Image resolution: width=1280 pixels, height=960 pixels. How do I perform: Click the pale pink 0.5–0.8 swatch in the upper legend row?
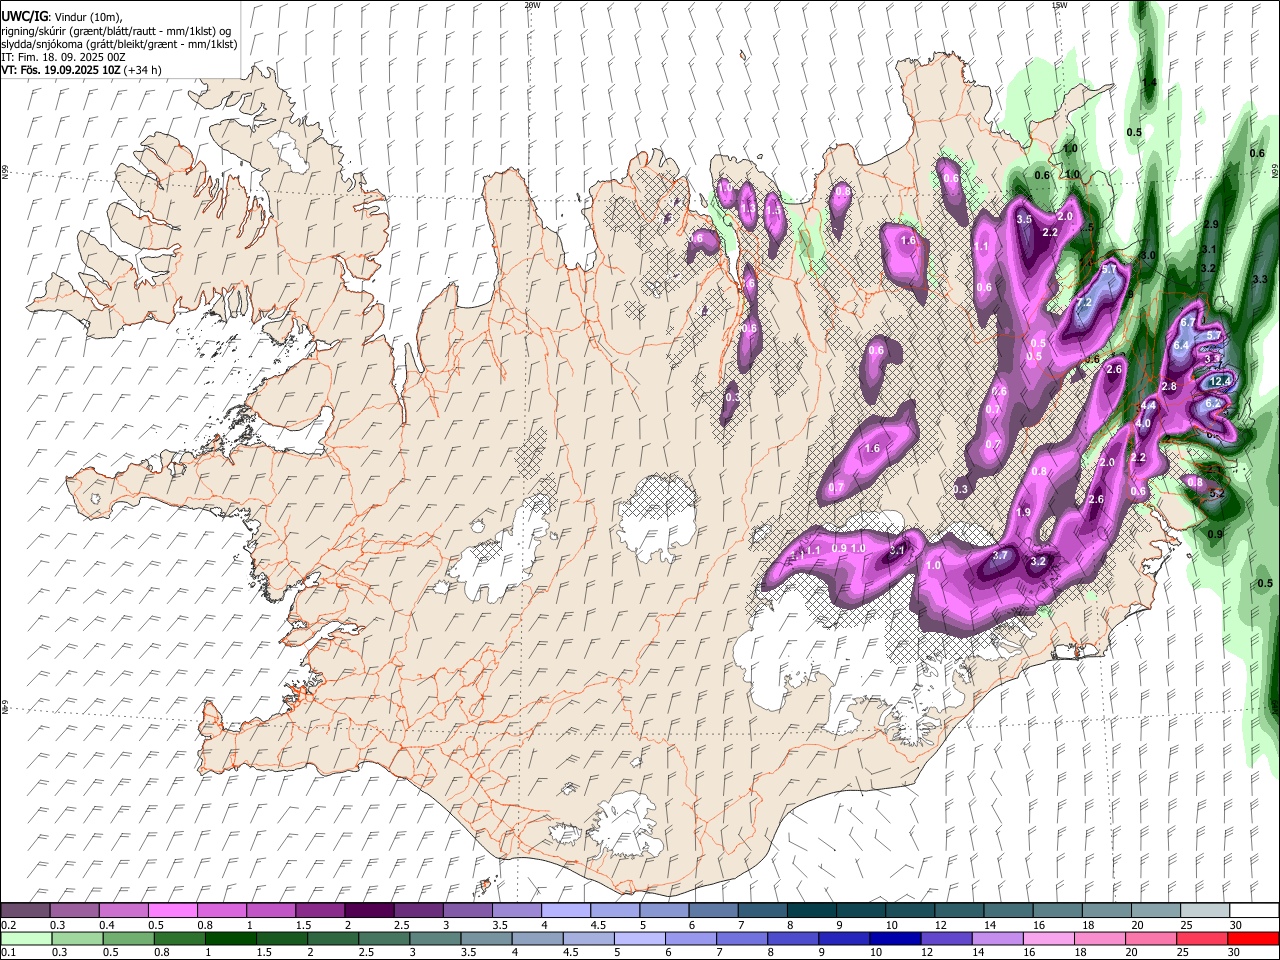(172, 910)
